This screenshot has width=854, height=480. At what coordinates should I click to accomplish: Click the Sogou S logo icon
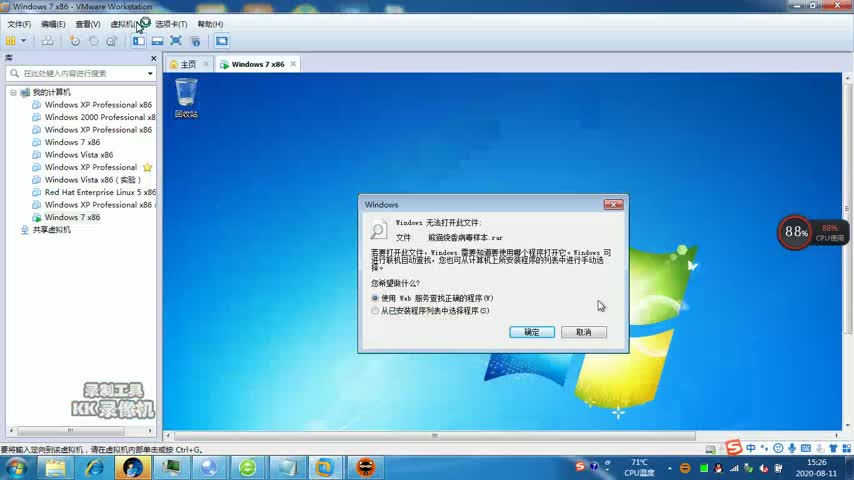pos(734,448)
